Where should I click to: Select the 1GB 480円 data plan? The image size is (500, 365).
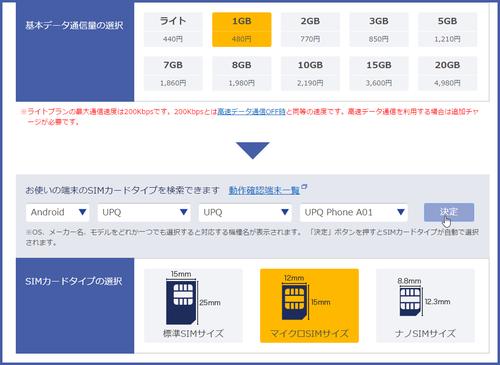(242, 30)
